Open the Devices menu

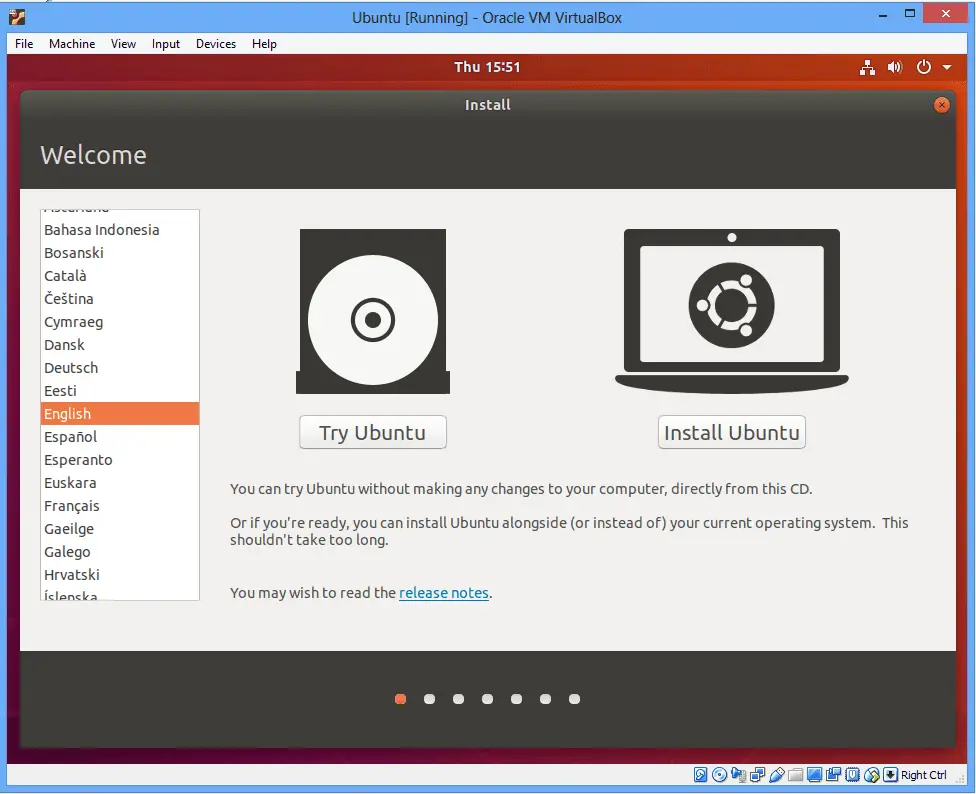(x=216, y=44)
